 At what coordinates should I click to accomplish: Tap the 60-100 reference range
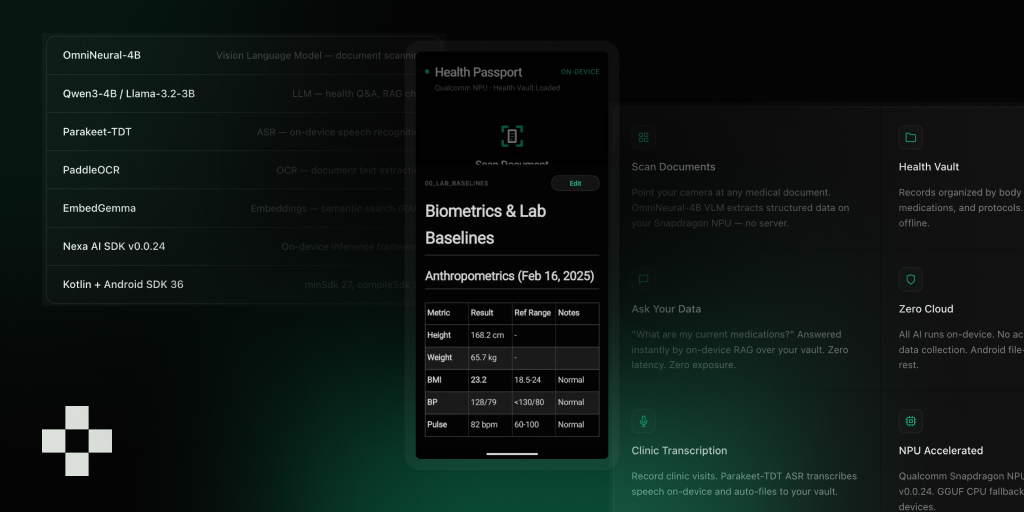tap(527, 424)
